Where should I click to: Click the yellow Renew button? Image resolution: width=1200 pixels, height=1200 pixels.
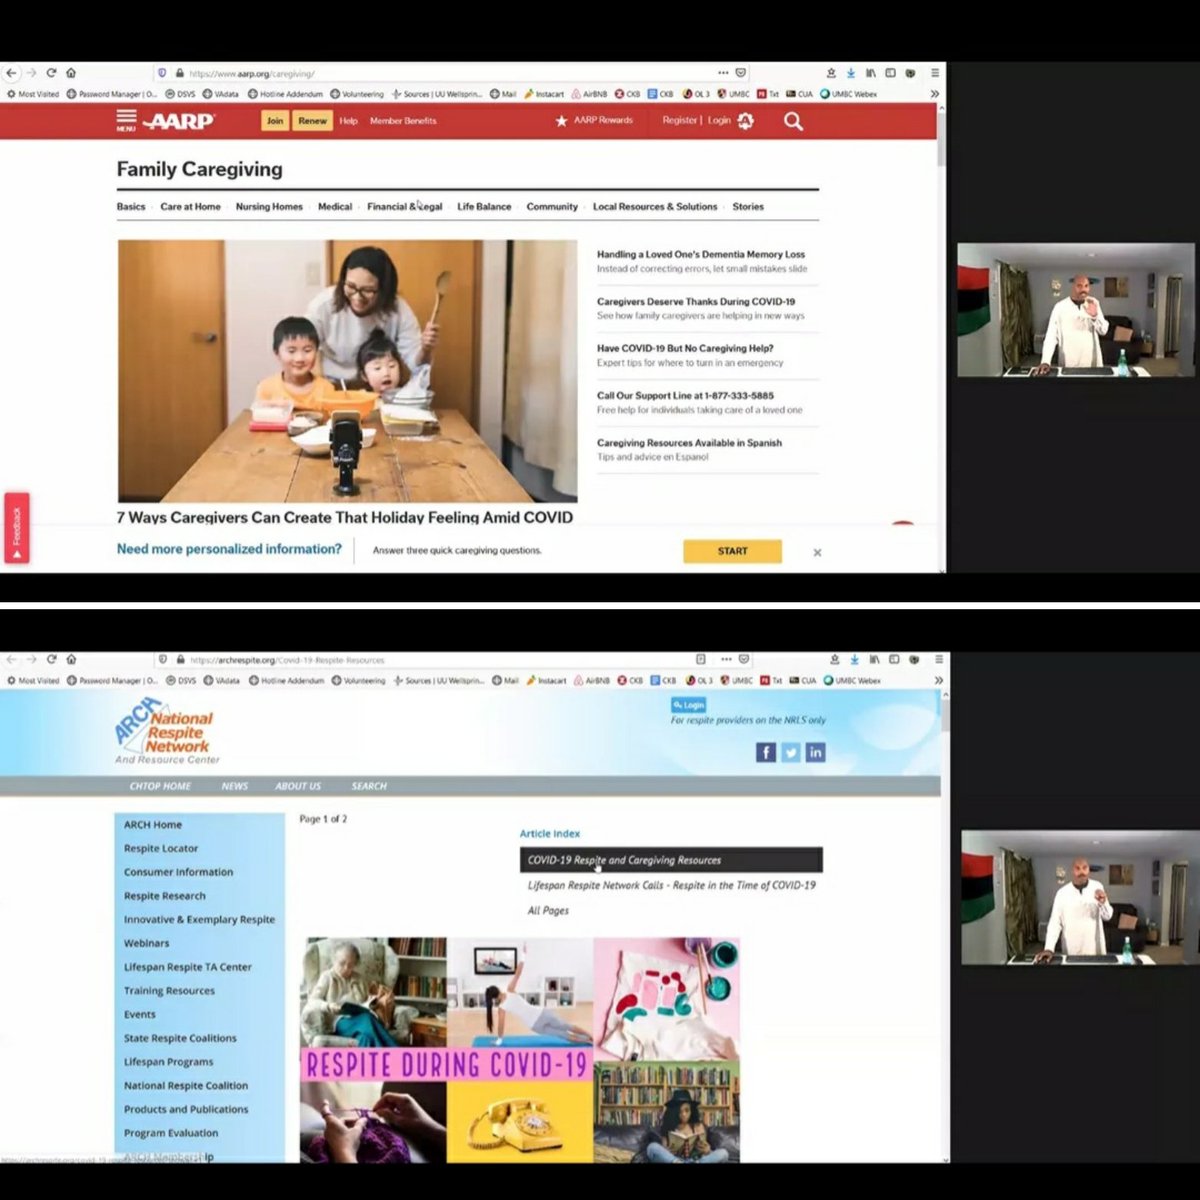point(312,121)
